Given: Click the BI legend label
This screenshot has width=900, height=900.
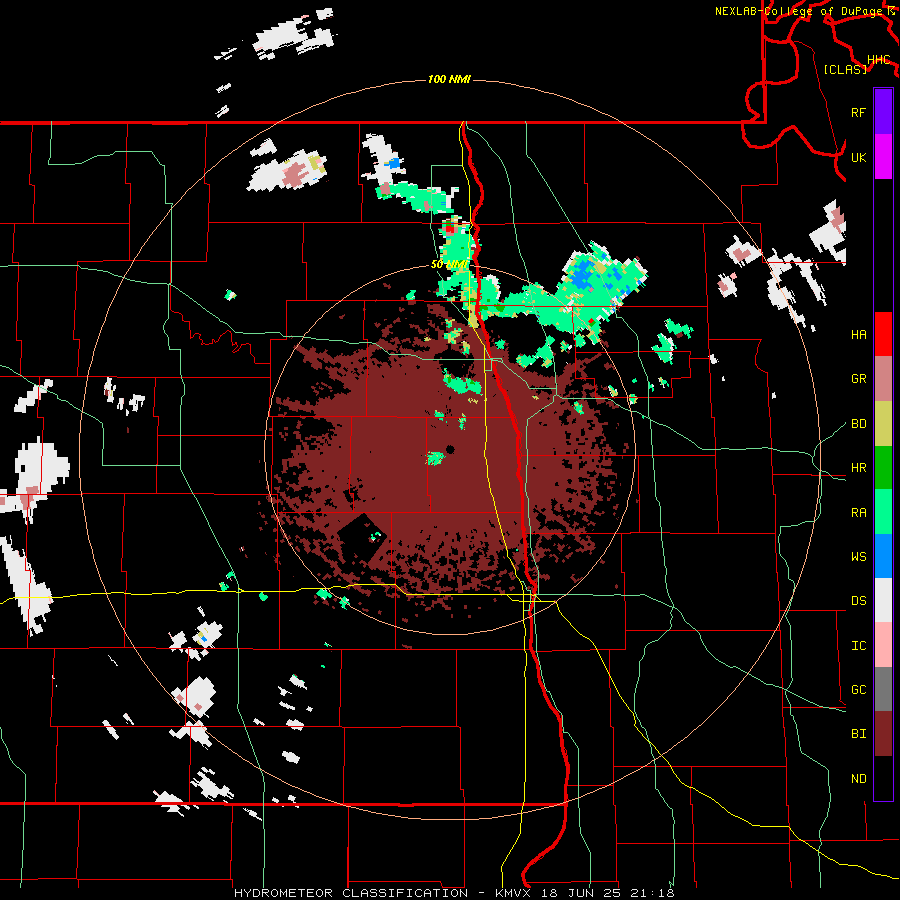Looking at the screenshot, I should (x=858, y=734).
